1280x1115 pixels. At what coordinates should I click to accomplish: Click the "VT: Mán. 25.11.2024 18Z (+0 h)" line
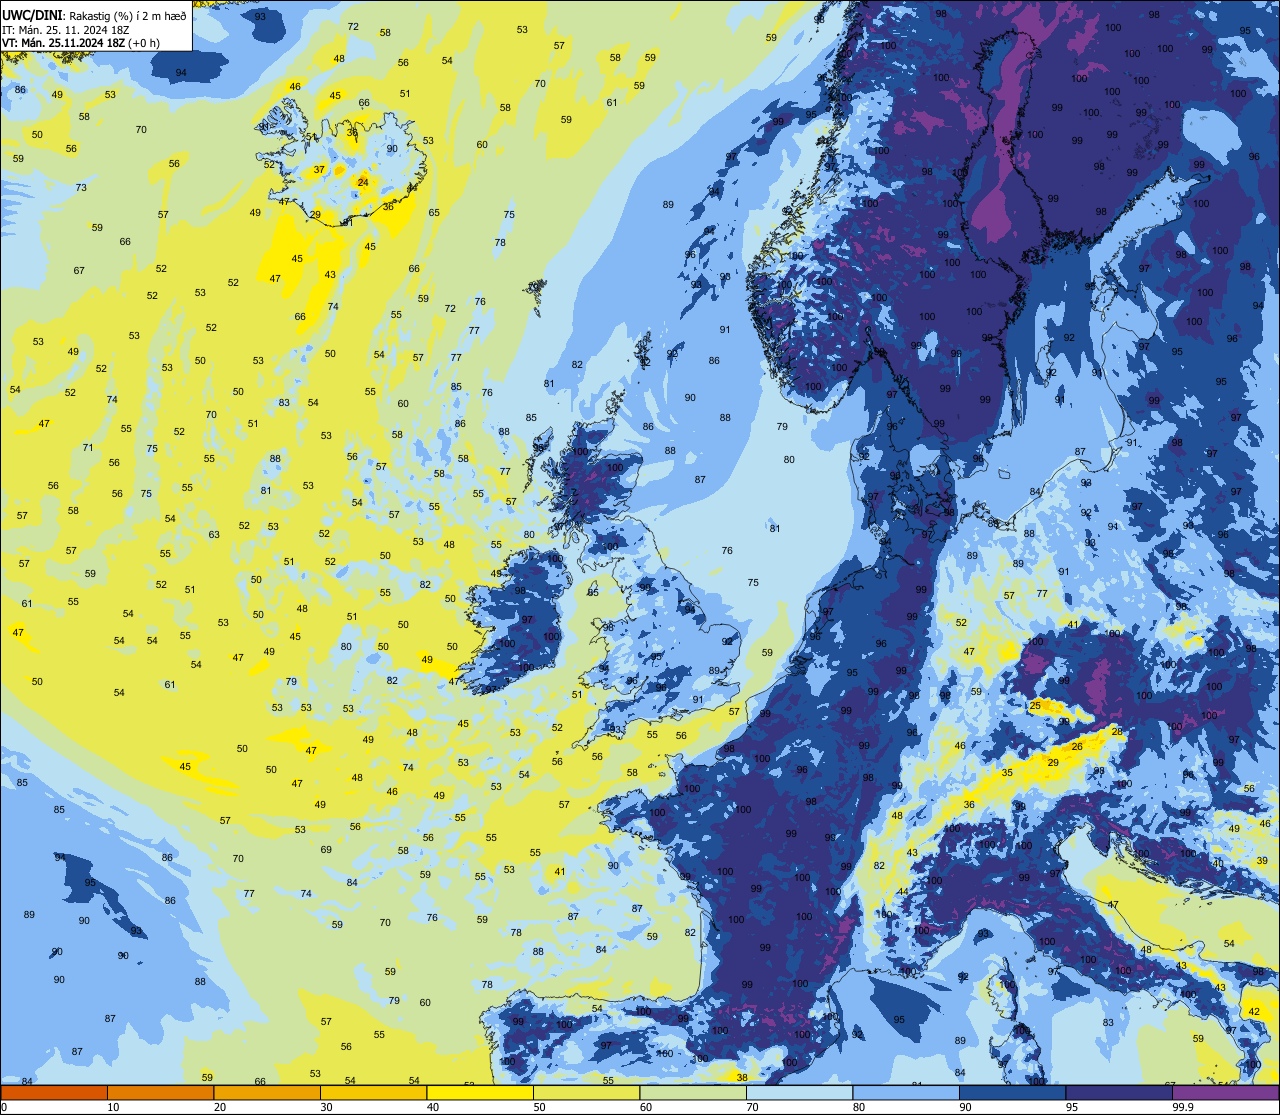click(x=81, y=43)
